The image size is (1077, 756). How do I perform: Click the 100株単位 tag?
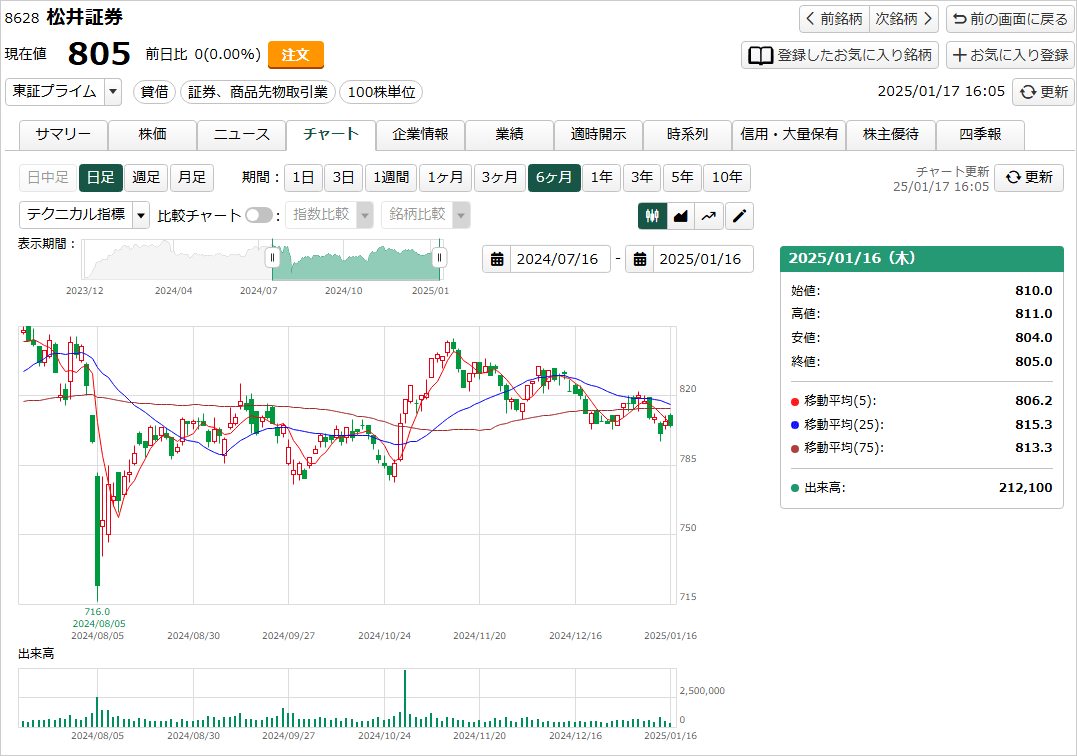pos(381,92)
